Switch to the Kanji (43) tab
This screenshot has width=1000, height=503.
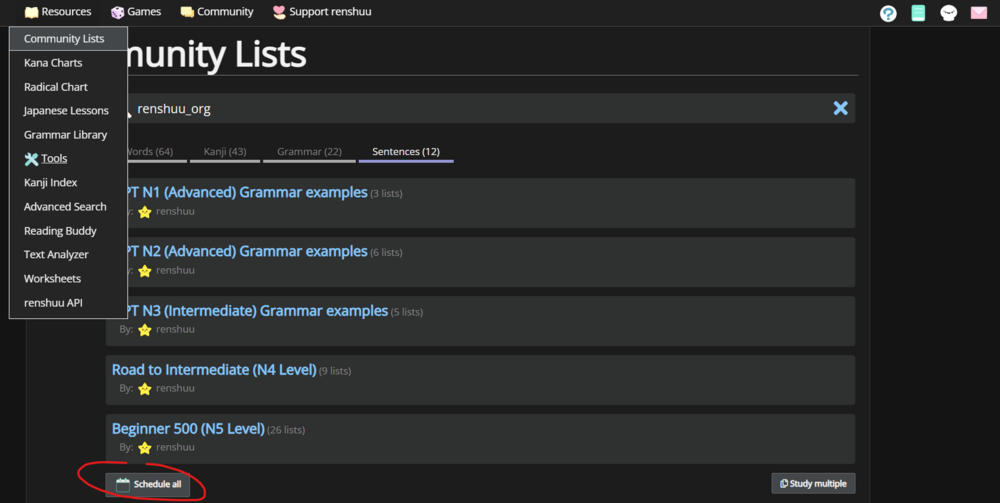224,152
